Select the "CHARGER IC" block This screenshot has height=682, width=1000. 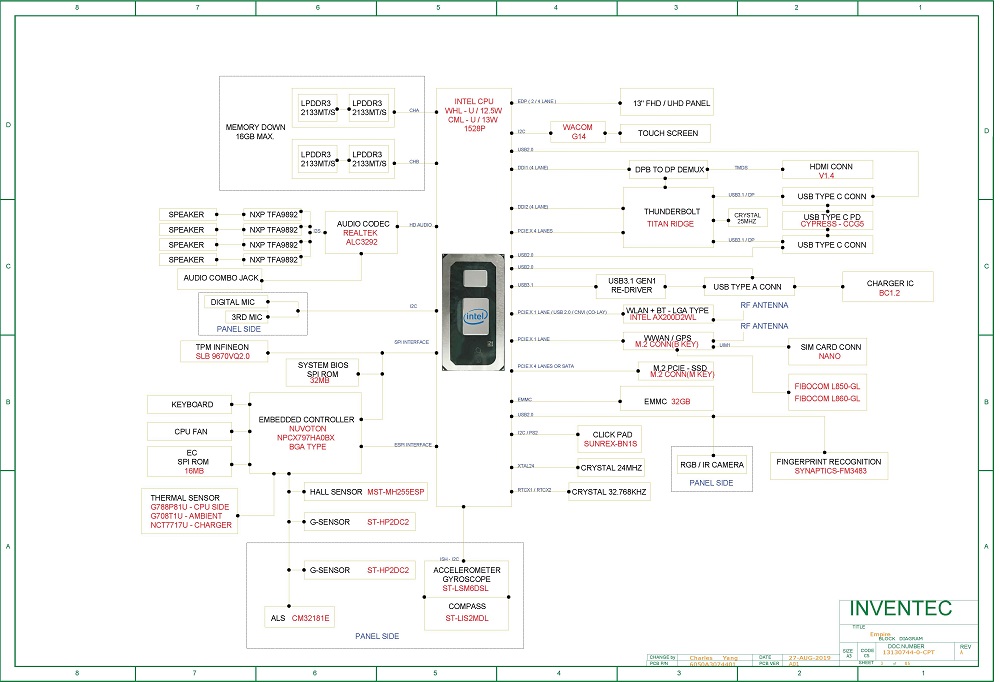point(888,287)
